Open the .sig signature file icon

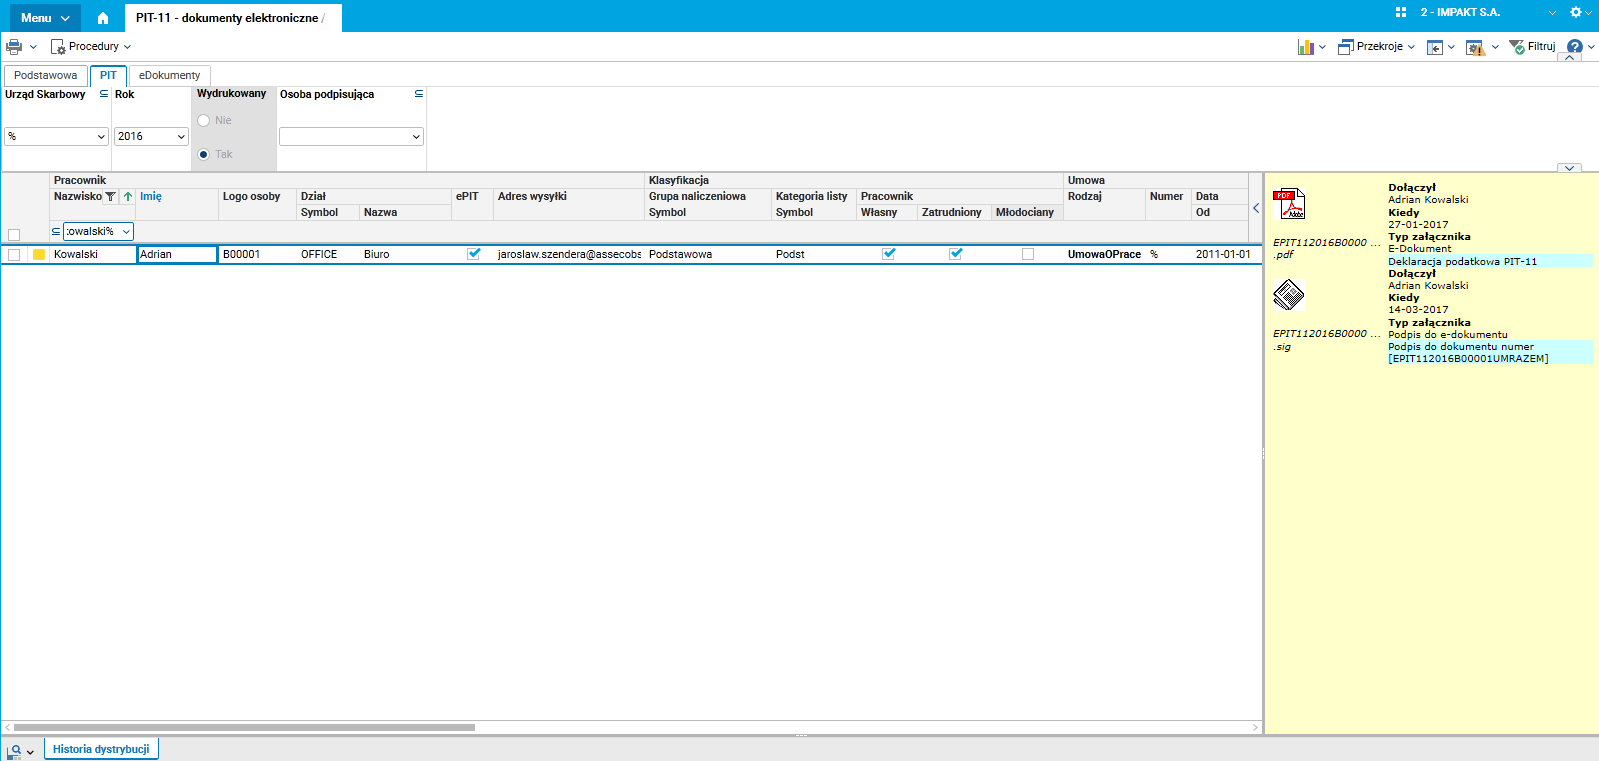pos(1289,295)
